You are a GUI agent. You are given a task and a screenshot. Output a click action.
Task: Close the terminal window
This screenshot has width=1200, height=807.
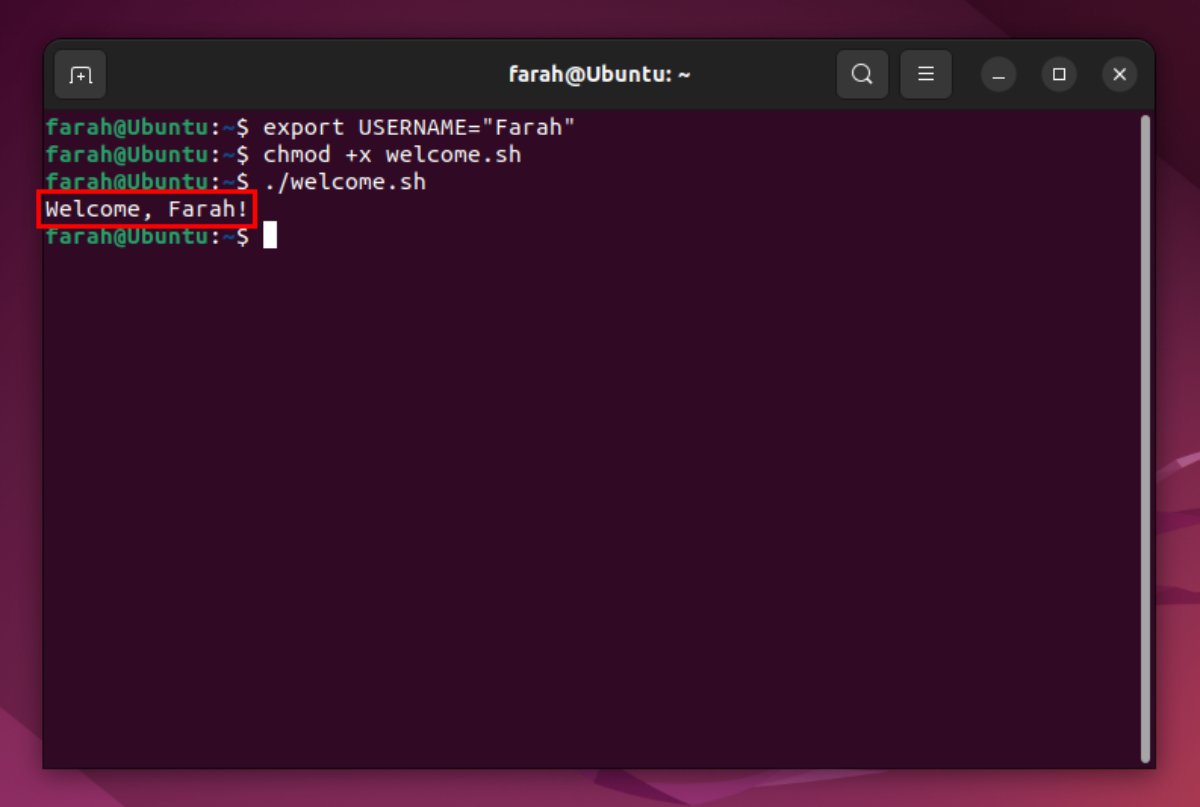coord(1119,75)
